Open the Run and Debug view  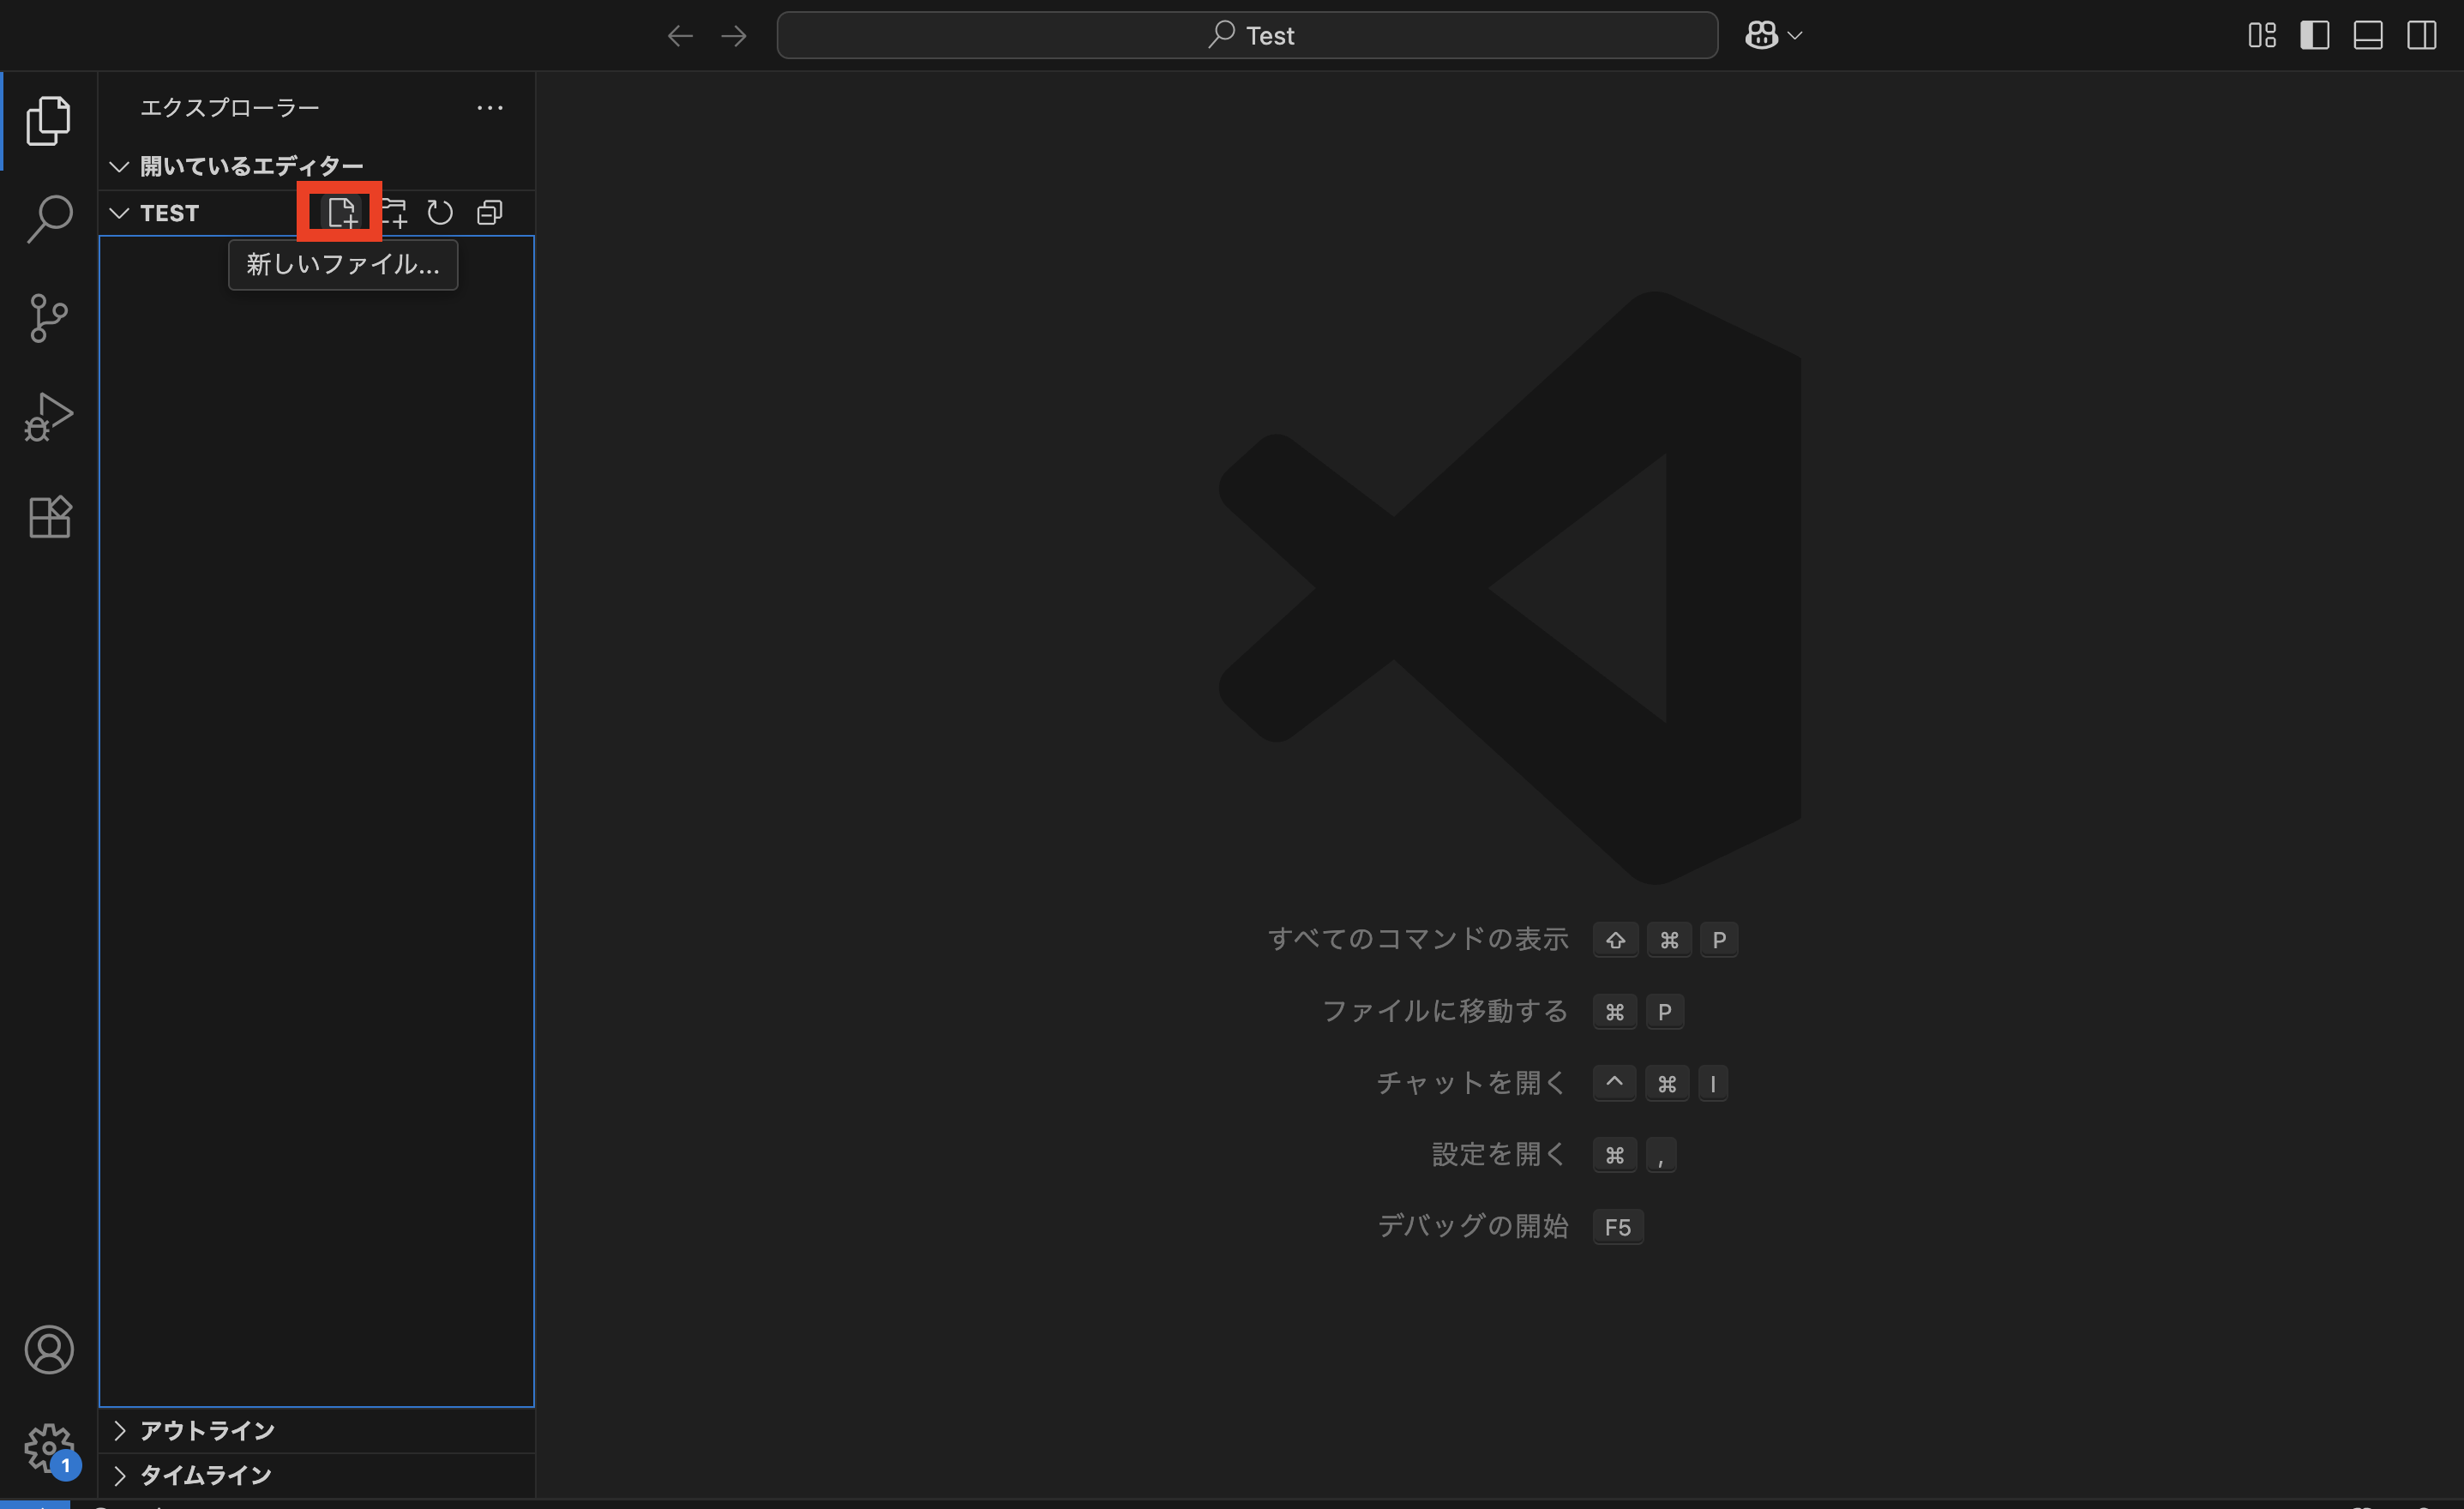49,416
